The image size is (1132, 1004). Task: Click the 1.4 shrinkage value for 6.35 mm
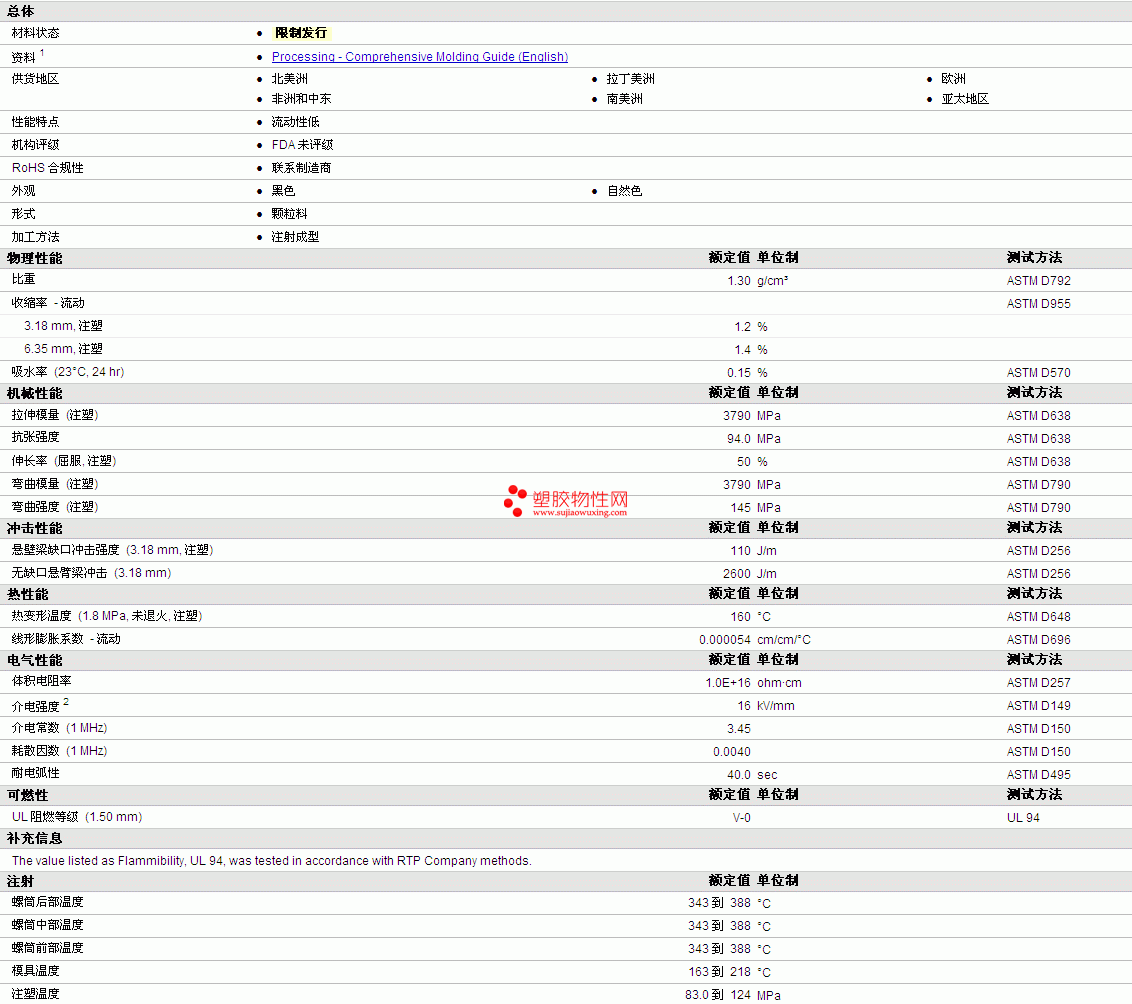pyautogui.click(x=742, y=350)
